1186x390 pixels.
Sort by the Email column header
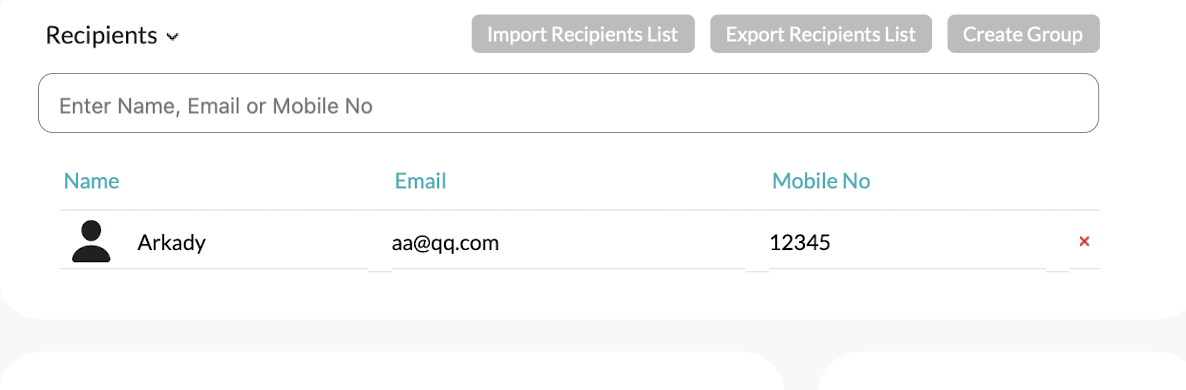click(x=421, y=181)
